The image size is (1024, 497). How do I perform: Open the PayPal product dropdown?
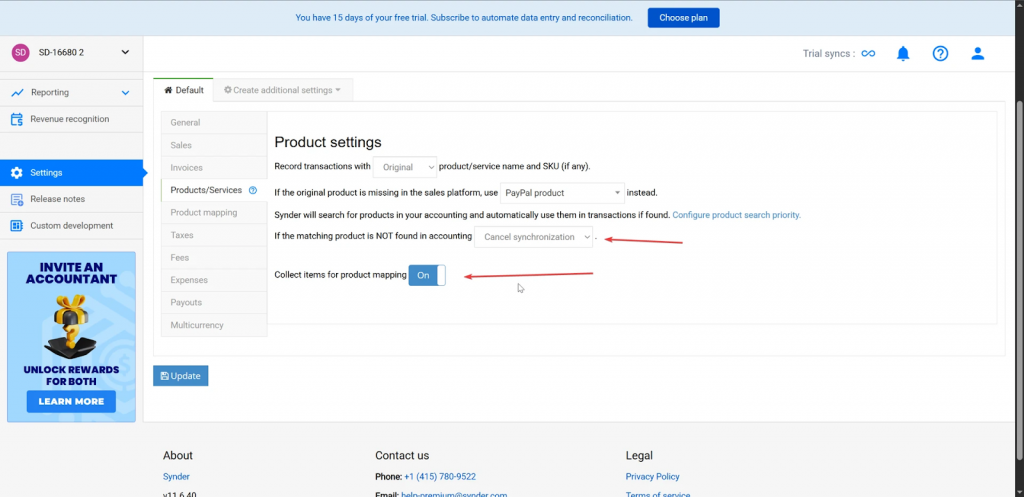[x=562, y=192]
